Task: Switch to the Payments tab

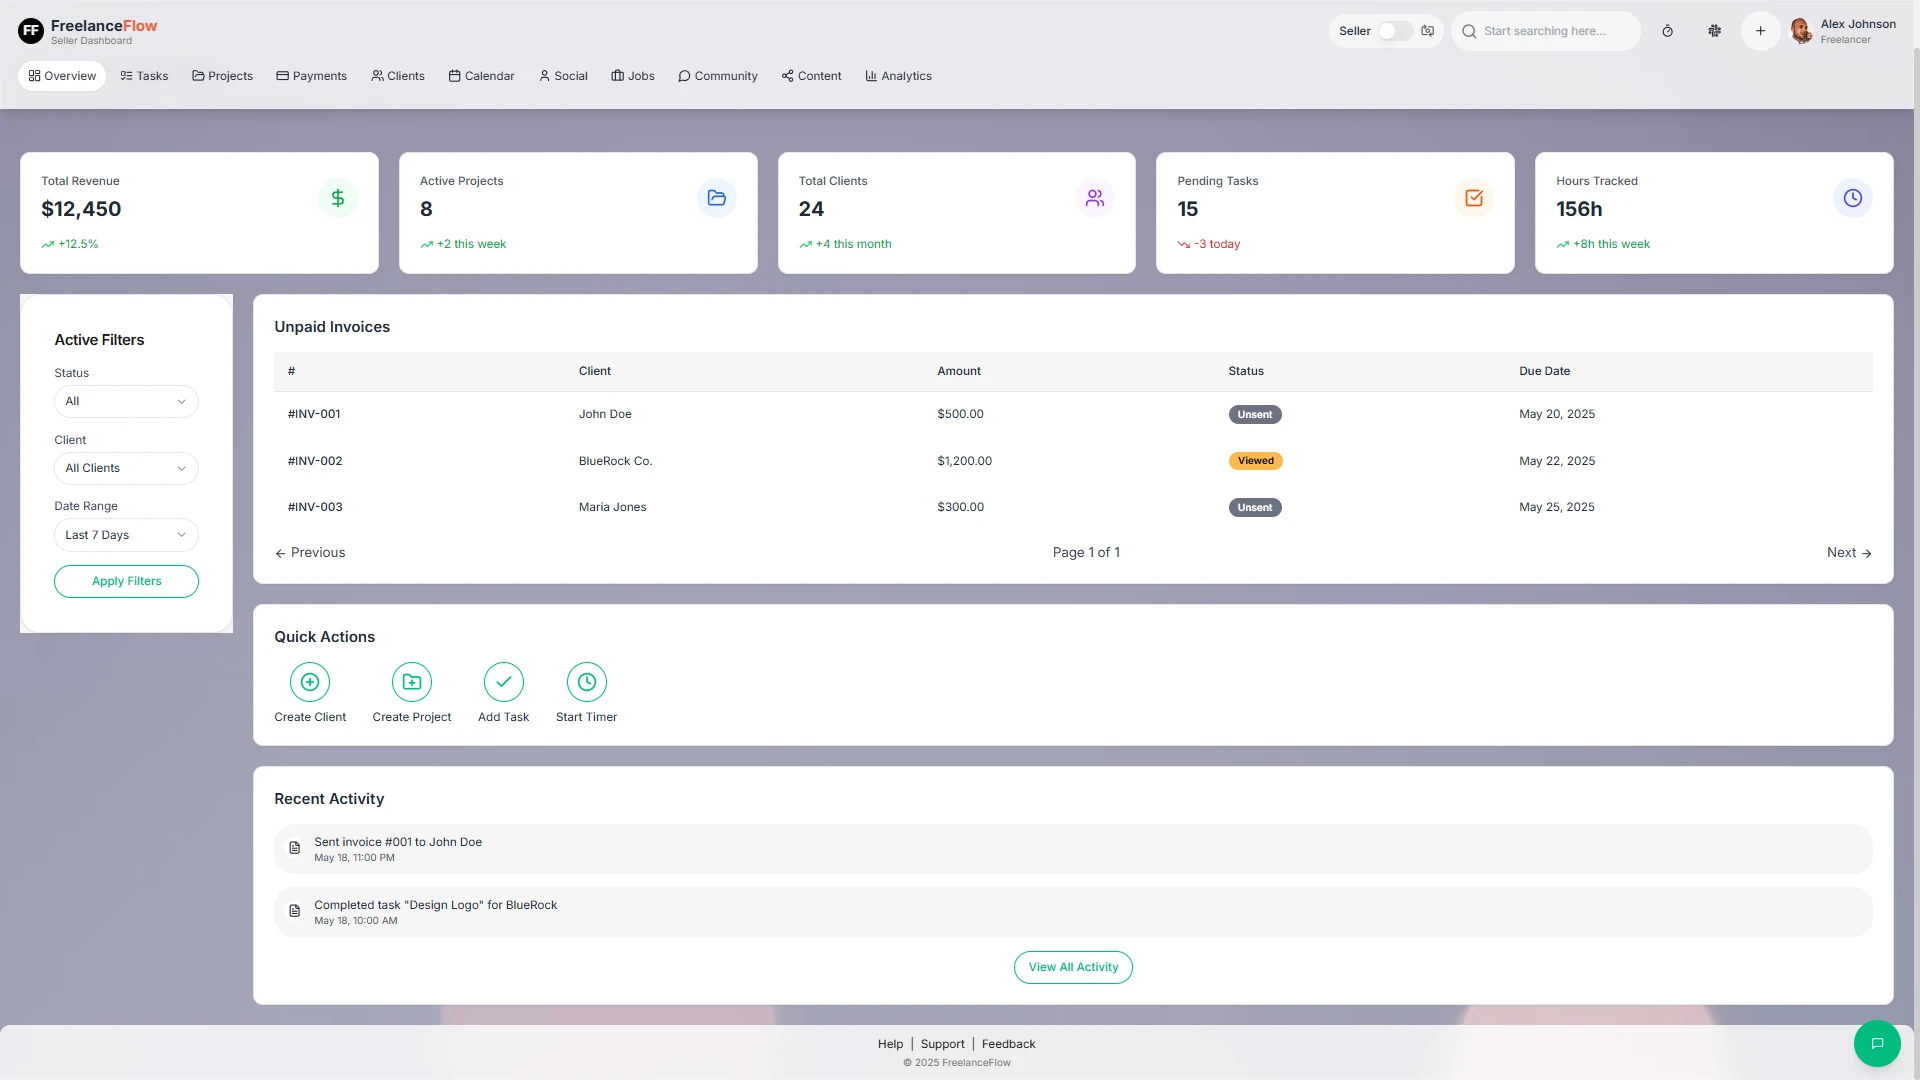Action: pyautogui.click(x=311, y=76)
